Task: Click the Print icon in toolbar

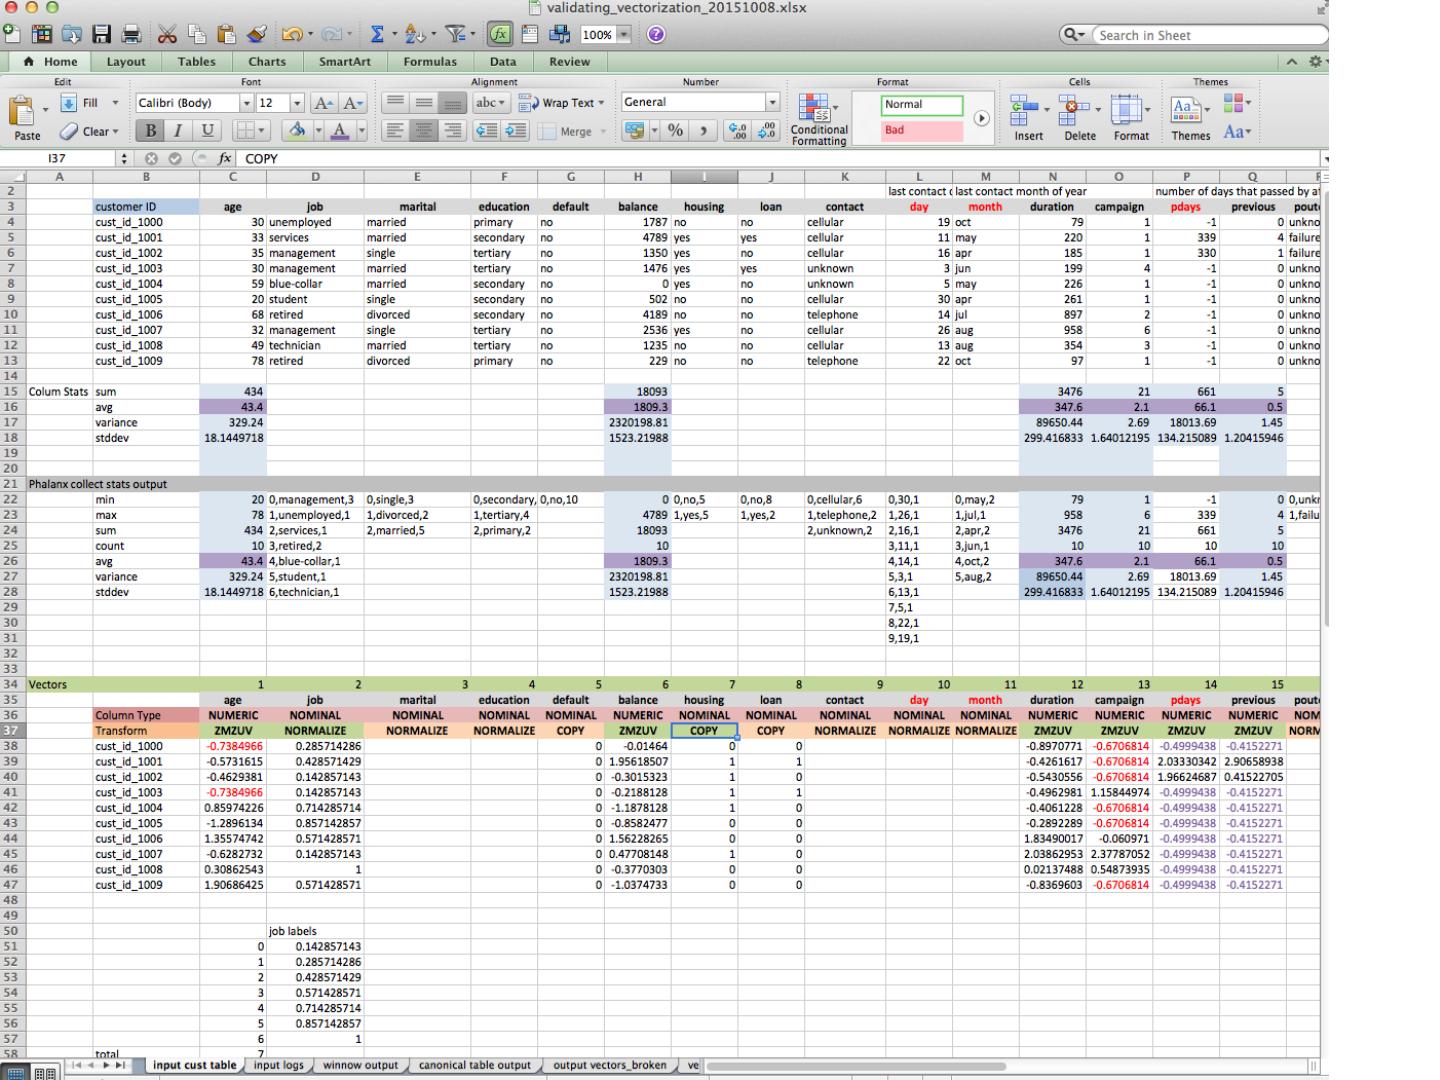Action: [x=131, y=35]
